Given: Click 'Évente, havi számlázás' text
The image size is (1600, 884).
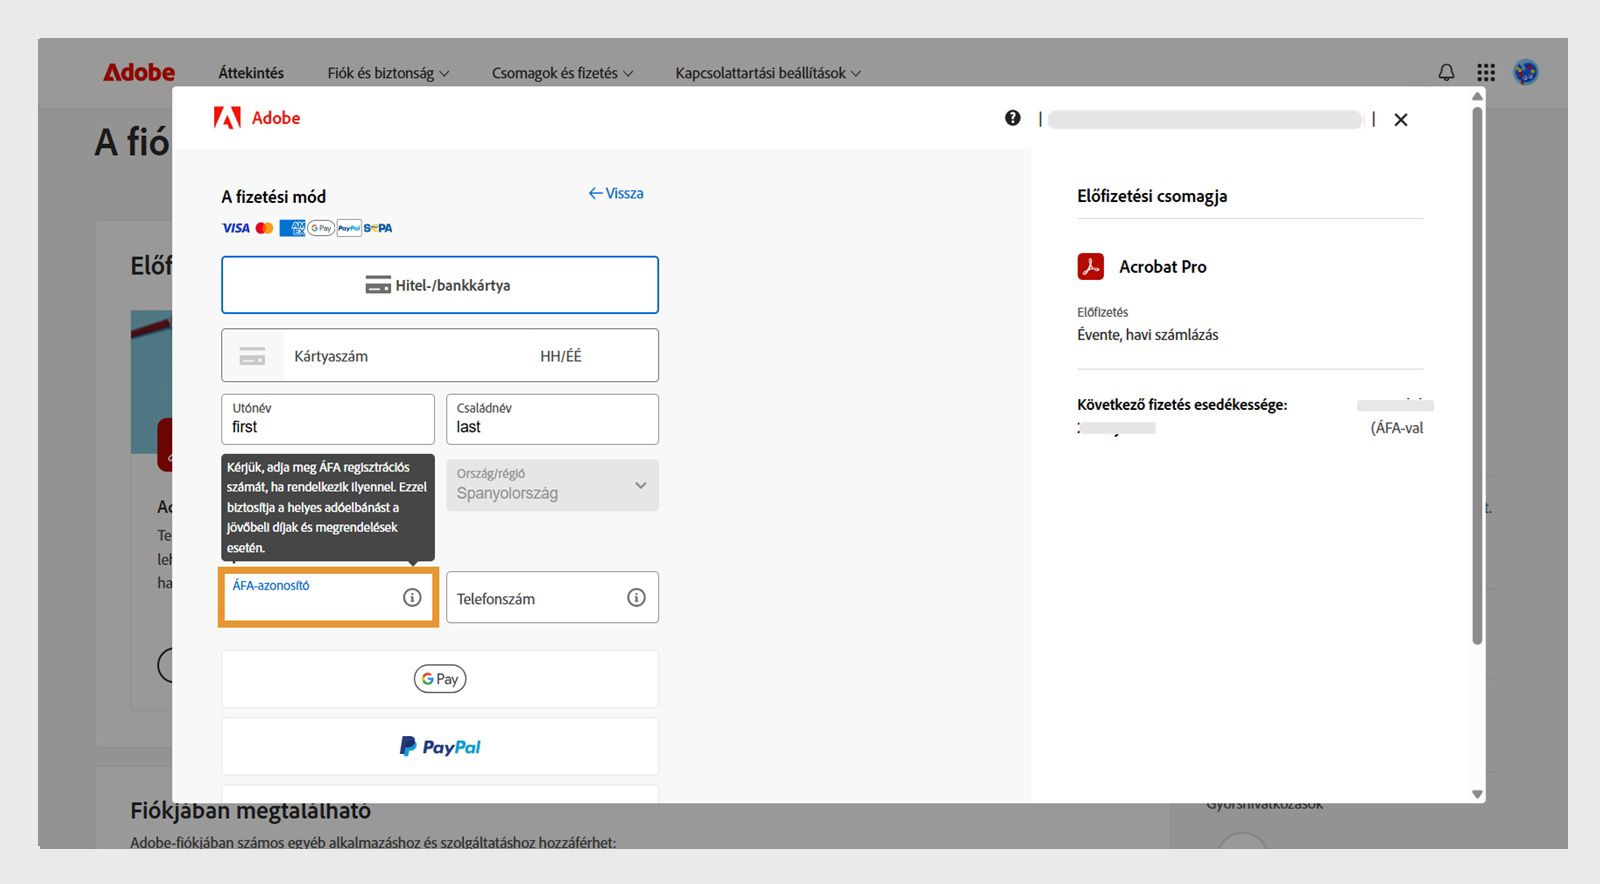Looking at the screenshot, I should point(1148,335).
